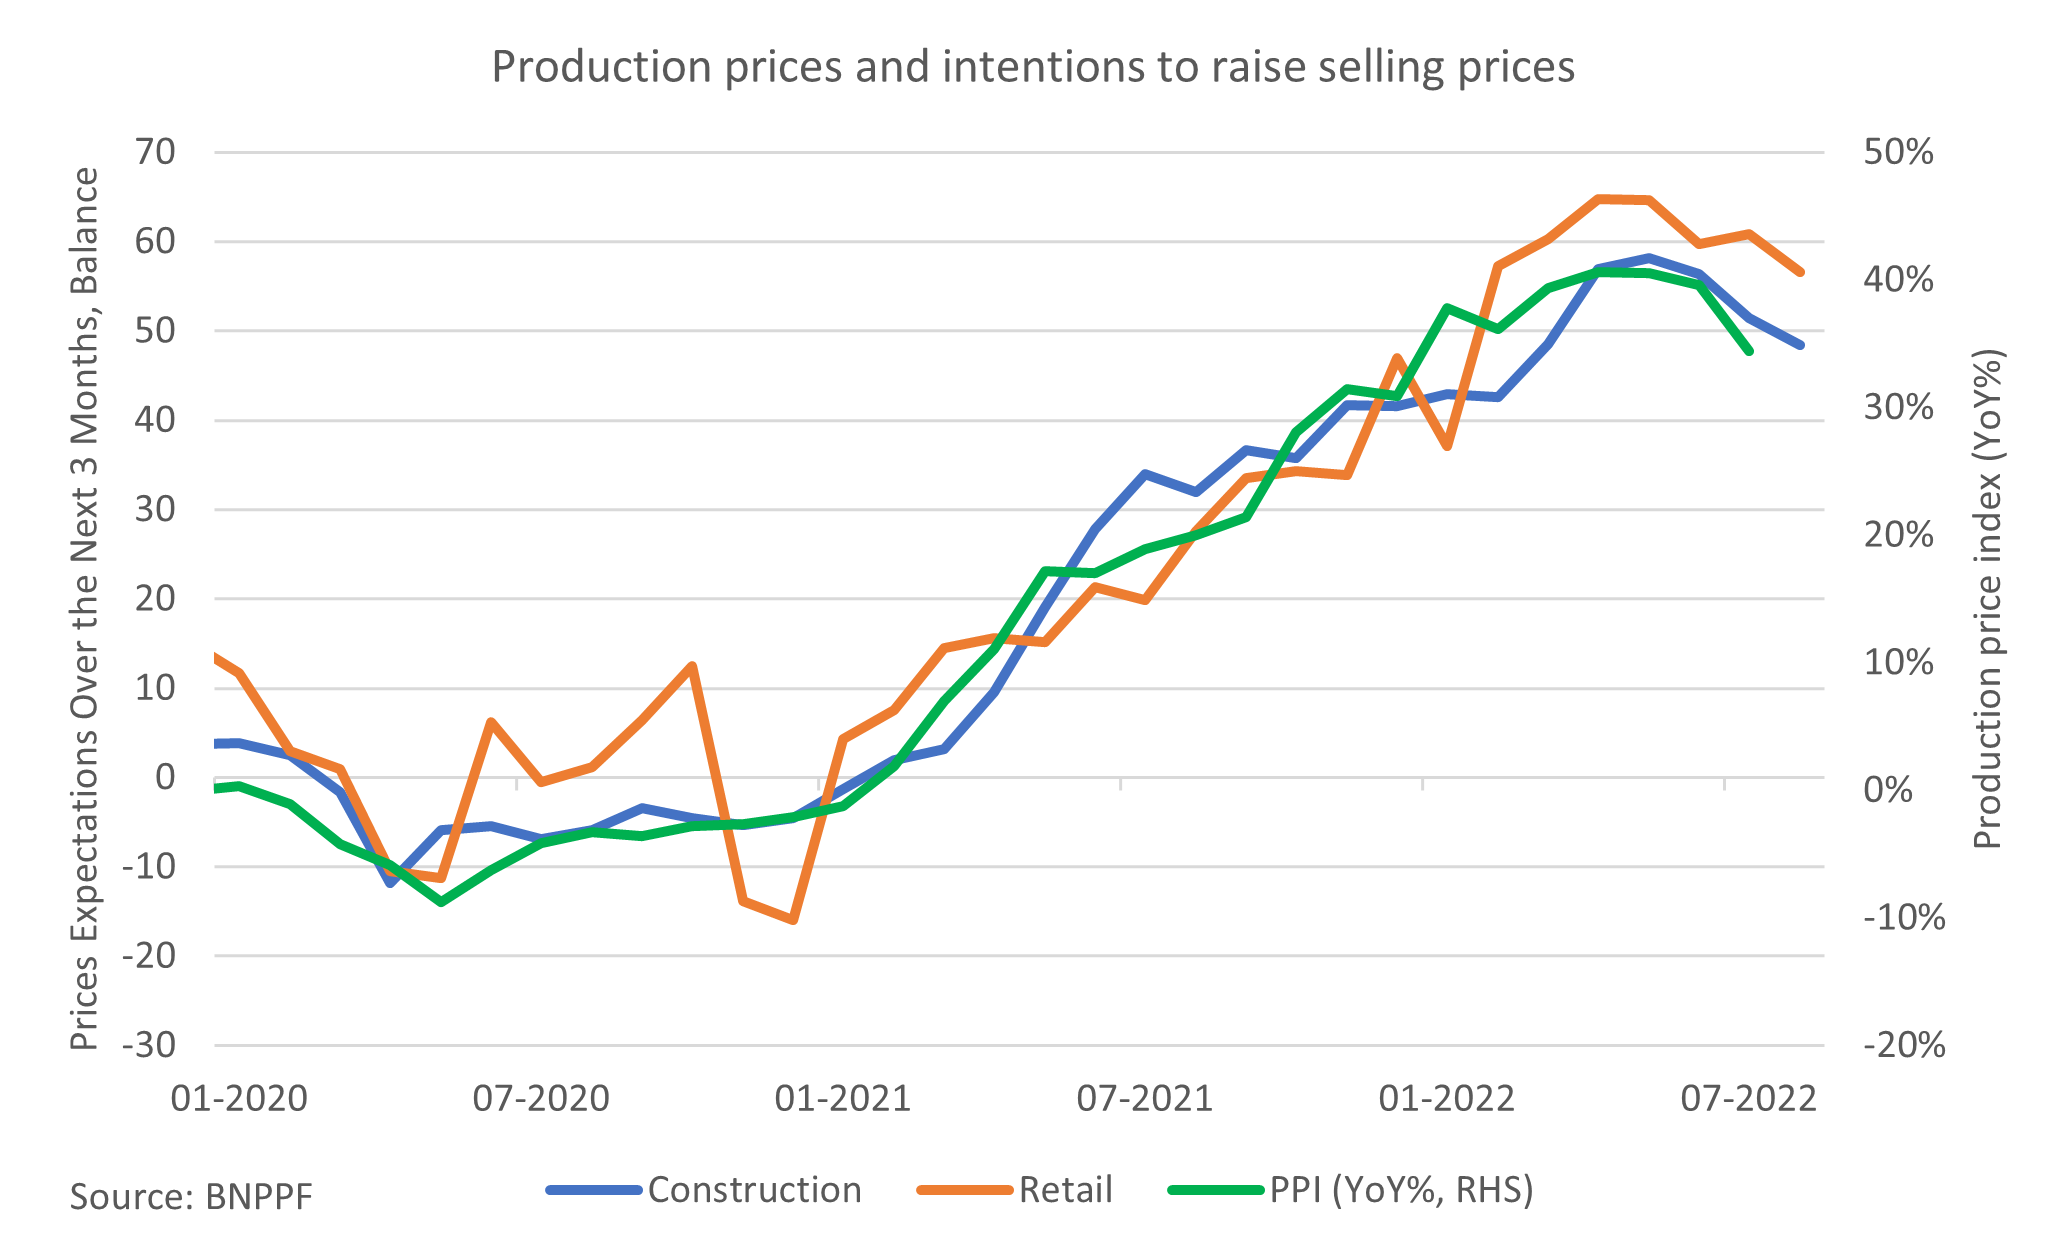Click the 07-2022 x-axis label

click(1748, 1099)
